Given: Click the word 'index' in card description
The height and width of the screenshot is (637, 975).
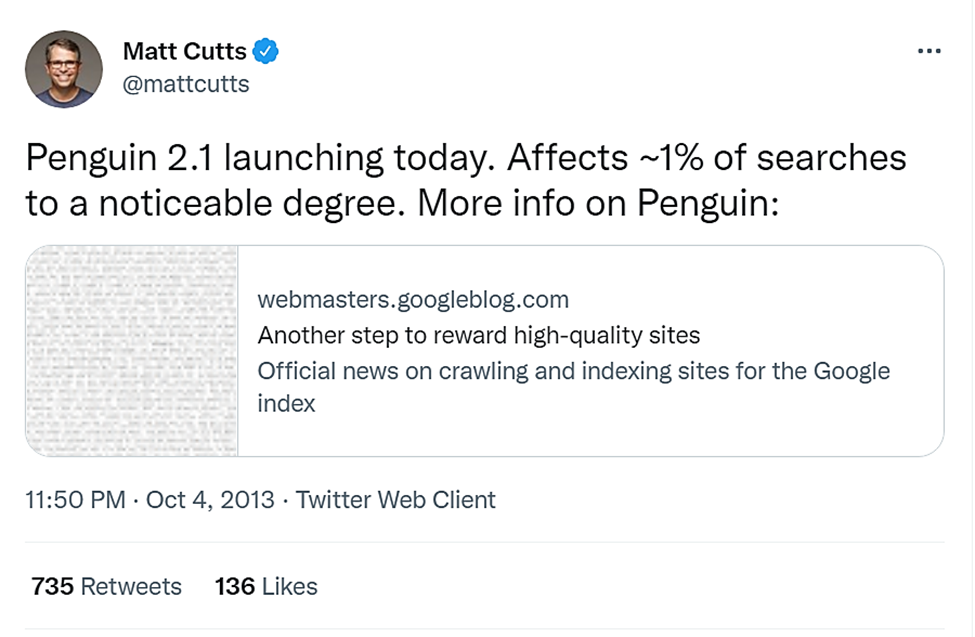Looking at the screenshot, I should (286, 403).
